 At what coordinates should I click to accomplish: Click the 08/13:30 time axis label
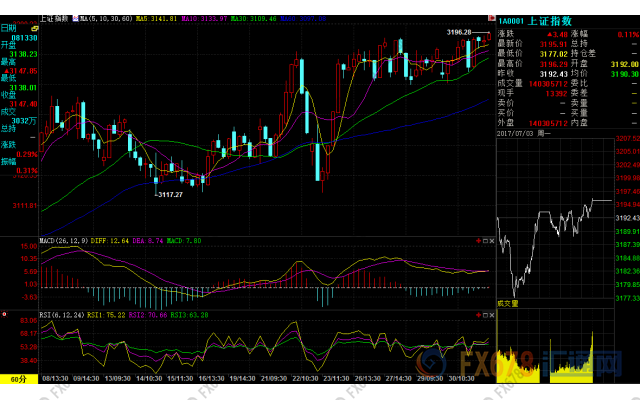click(x=55, y=378)
